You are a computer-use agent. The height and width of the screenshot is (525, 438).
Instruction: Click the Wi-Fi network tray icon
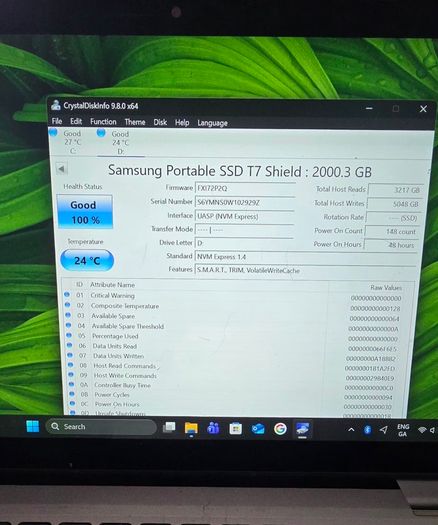422,430
